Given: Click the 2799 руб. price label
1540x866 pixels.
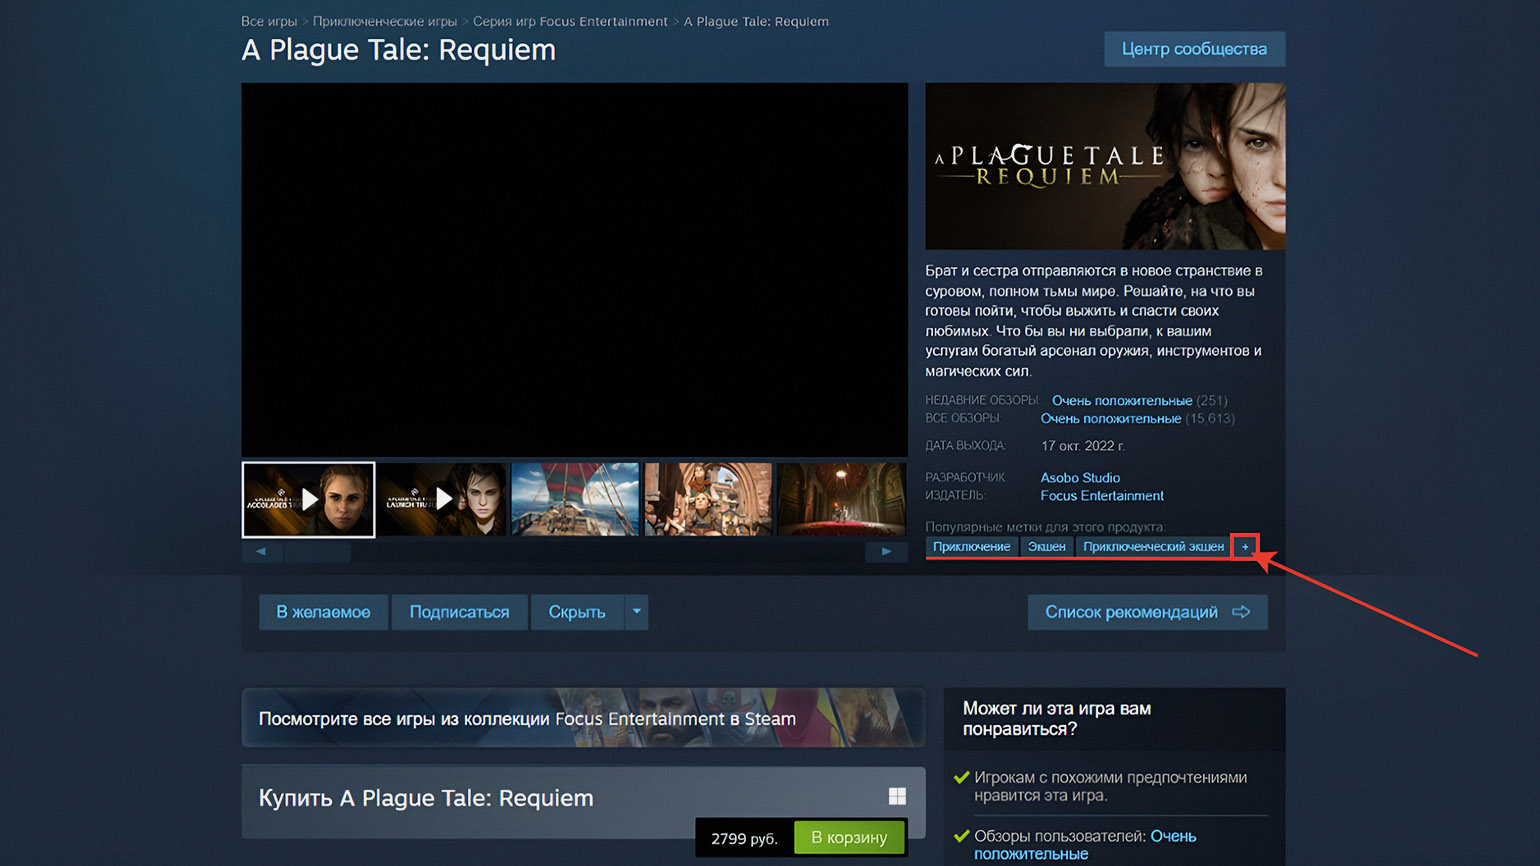Looking at the screenshot, I should pos(744,838).
